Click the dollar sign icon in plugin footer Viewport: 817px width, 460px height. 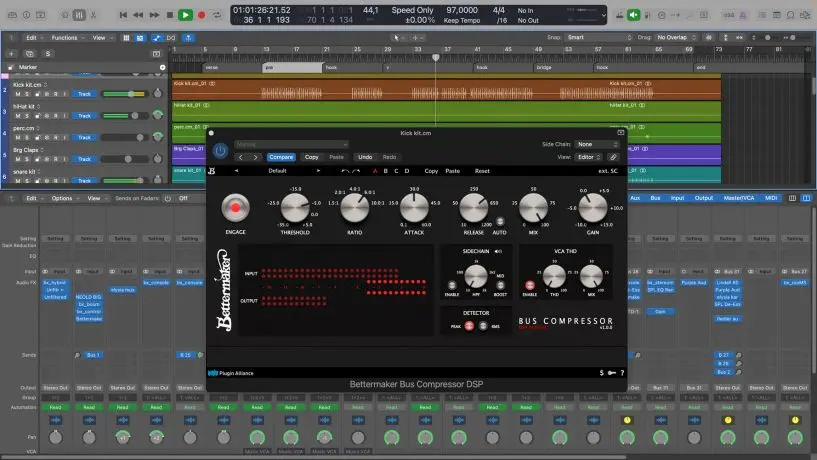[x=601, y=373]
